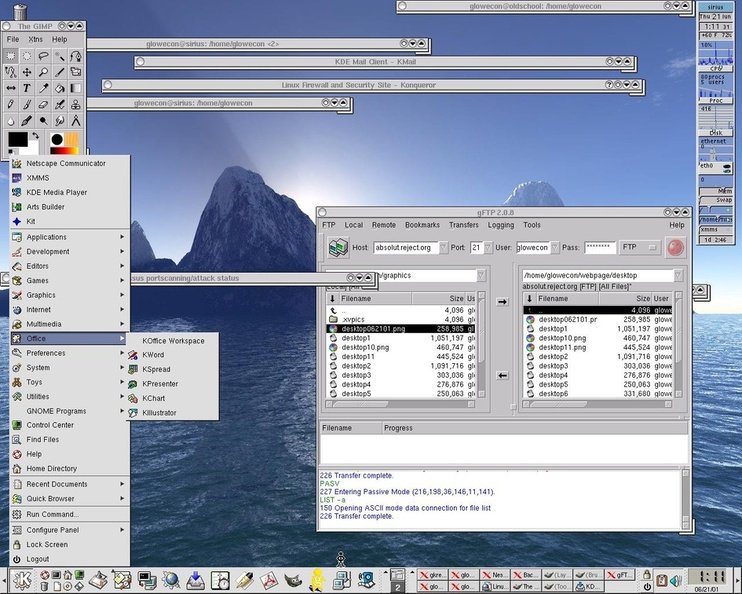Click the GIMP foreground black color swatch

point(18,140)
